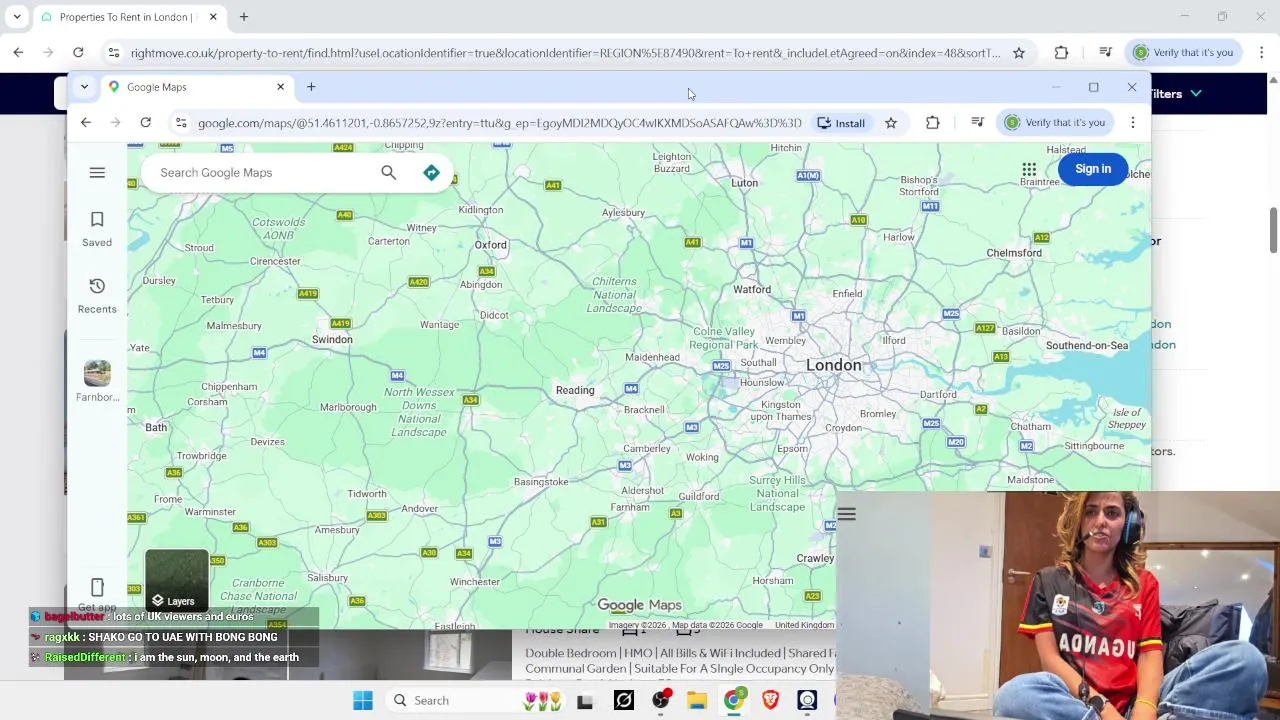Open the Google Maps hamburger menu
Image resolution: width=1280 pixels, height=720 pixels.
coord(97,173)
